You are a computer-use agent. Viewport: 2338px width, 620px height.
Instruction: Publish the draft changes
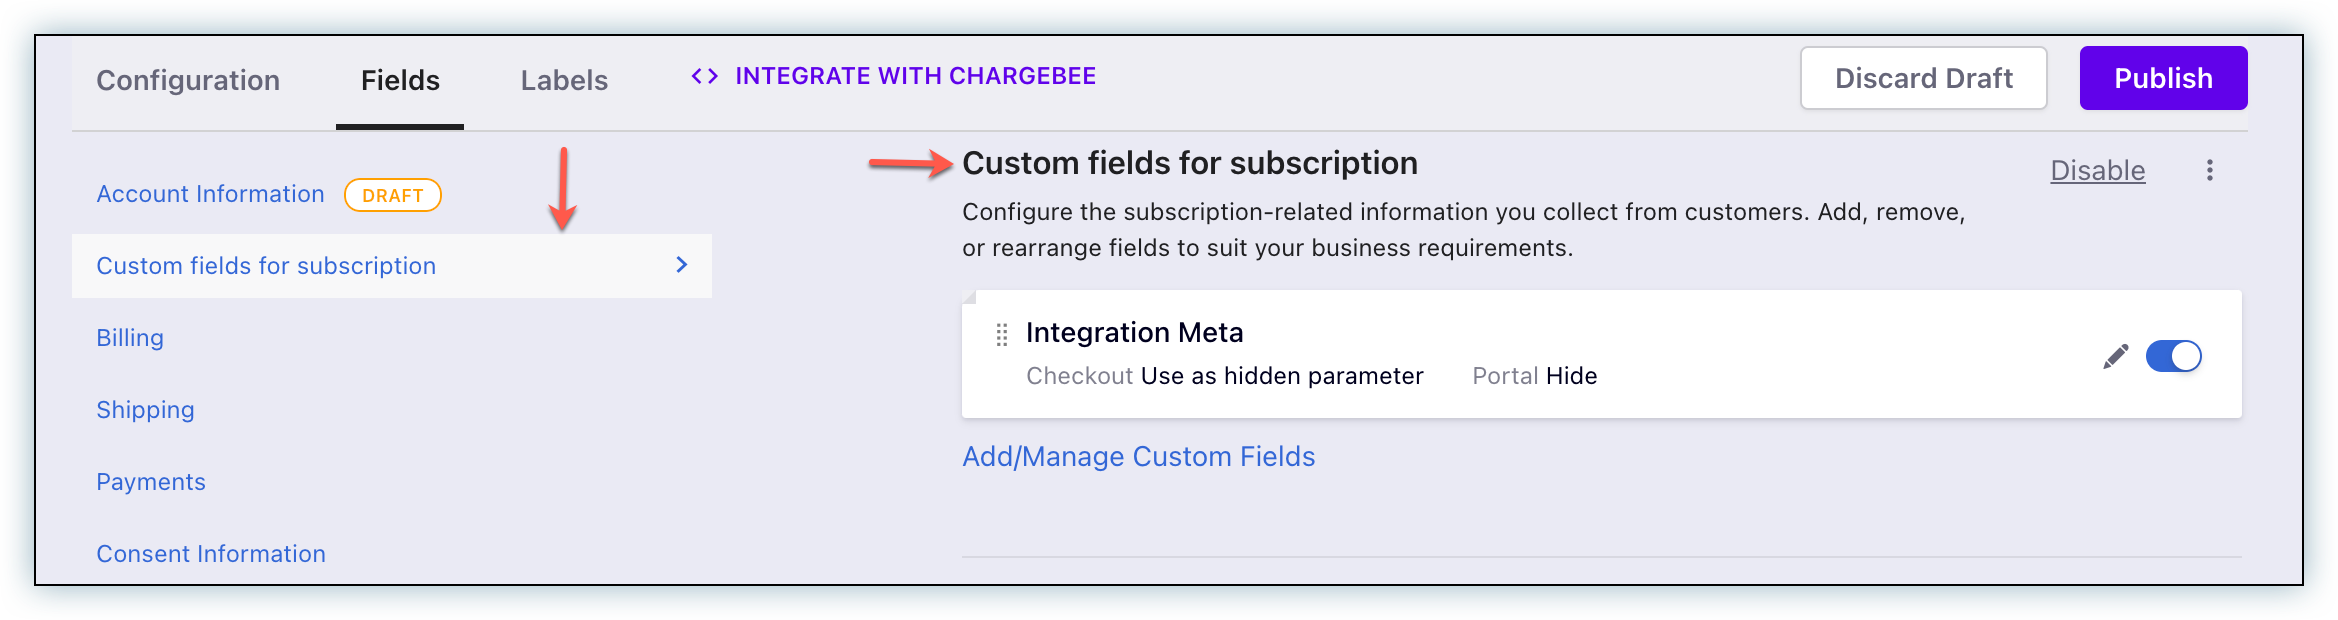(2163, 78)
